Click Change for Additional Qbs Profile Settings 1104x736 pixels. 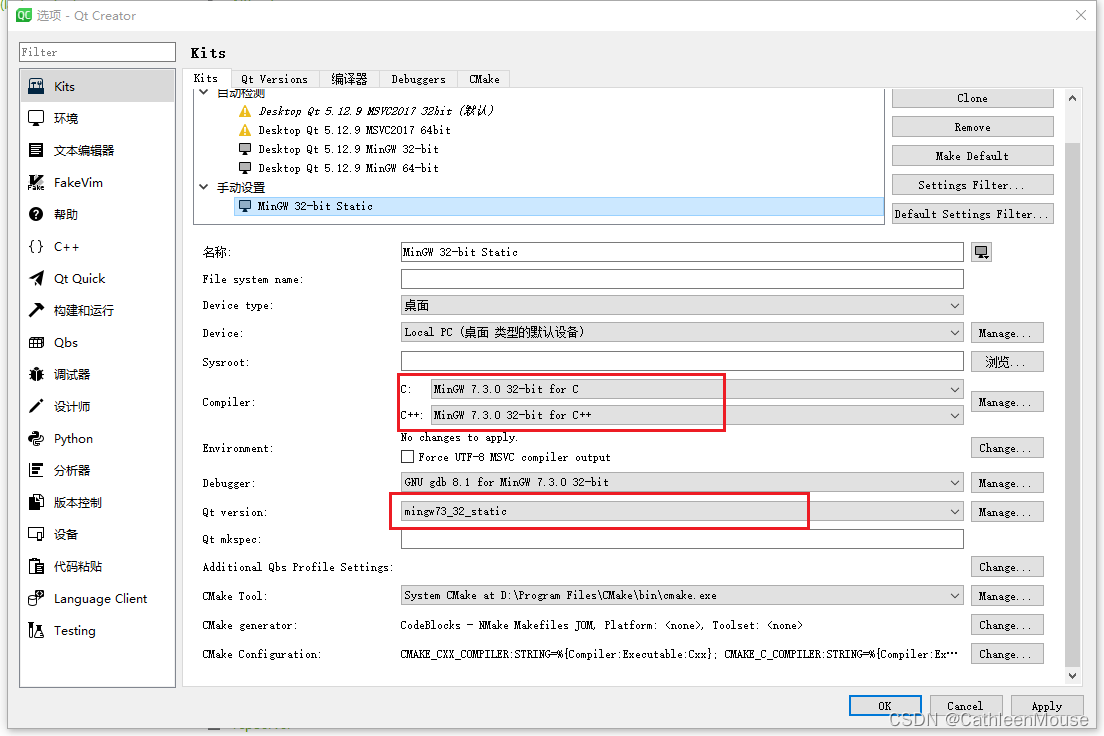coord(1007,567)
